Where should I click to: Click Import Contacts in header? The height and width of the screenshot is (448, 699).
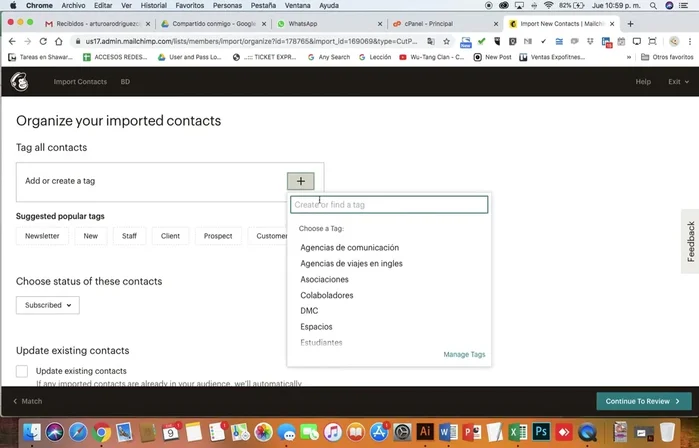(x=80, y=82)
